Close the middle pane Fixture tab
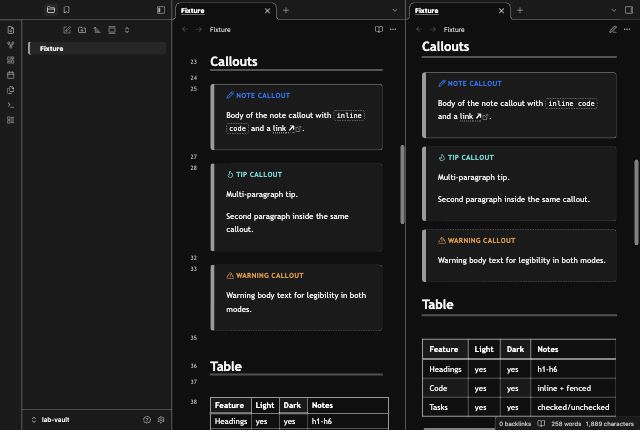 coord(267,11)
